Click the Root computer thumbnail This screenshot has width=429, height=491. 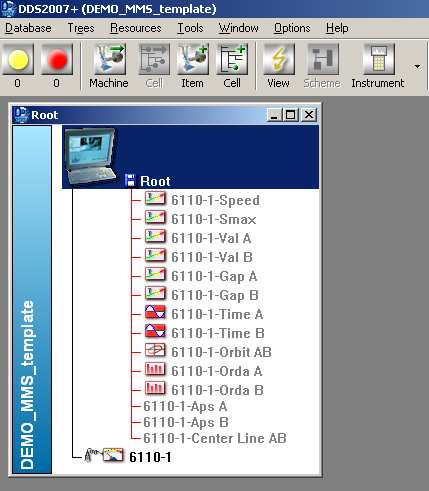(91, 157)
